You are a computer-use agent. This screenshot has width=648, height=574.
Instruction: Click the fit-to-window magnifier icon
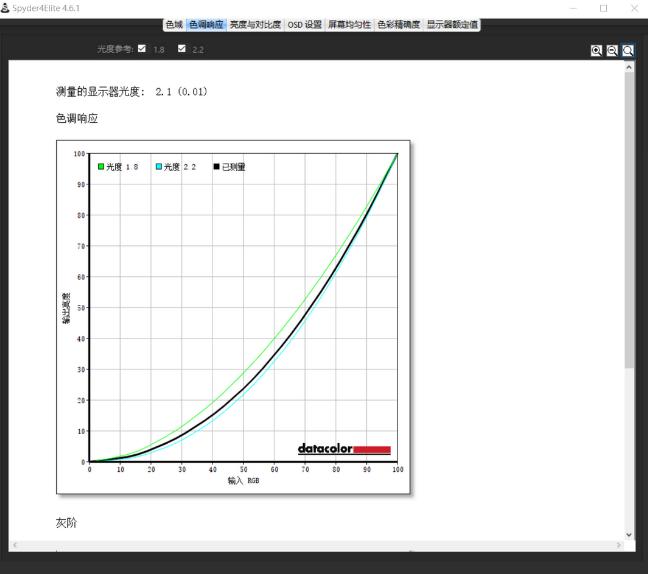point(627,50)
